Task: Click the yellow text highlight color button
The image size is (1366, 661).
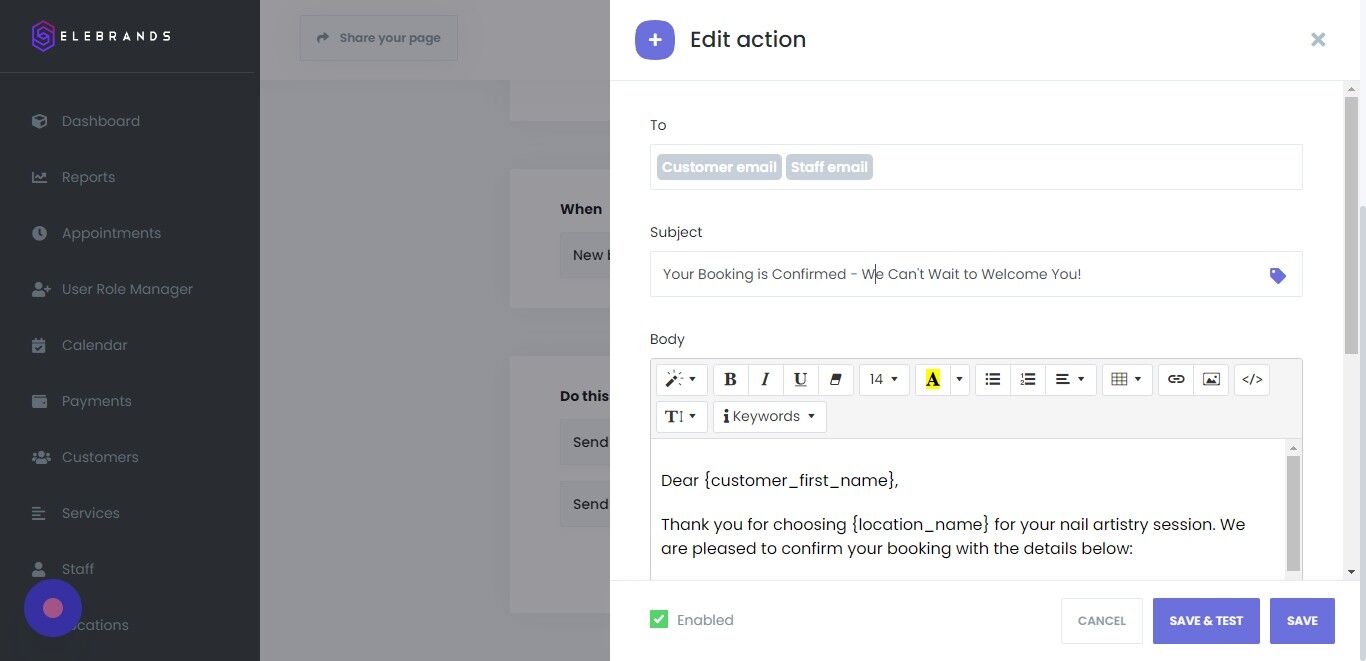Action: 933,379
